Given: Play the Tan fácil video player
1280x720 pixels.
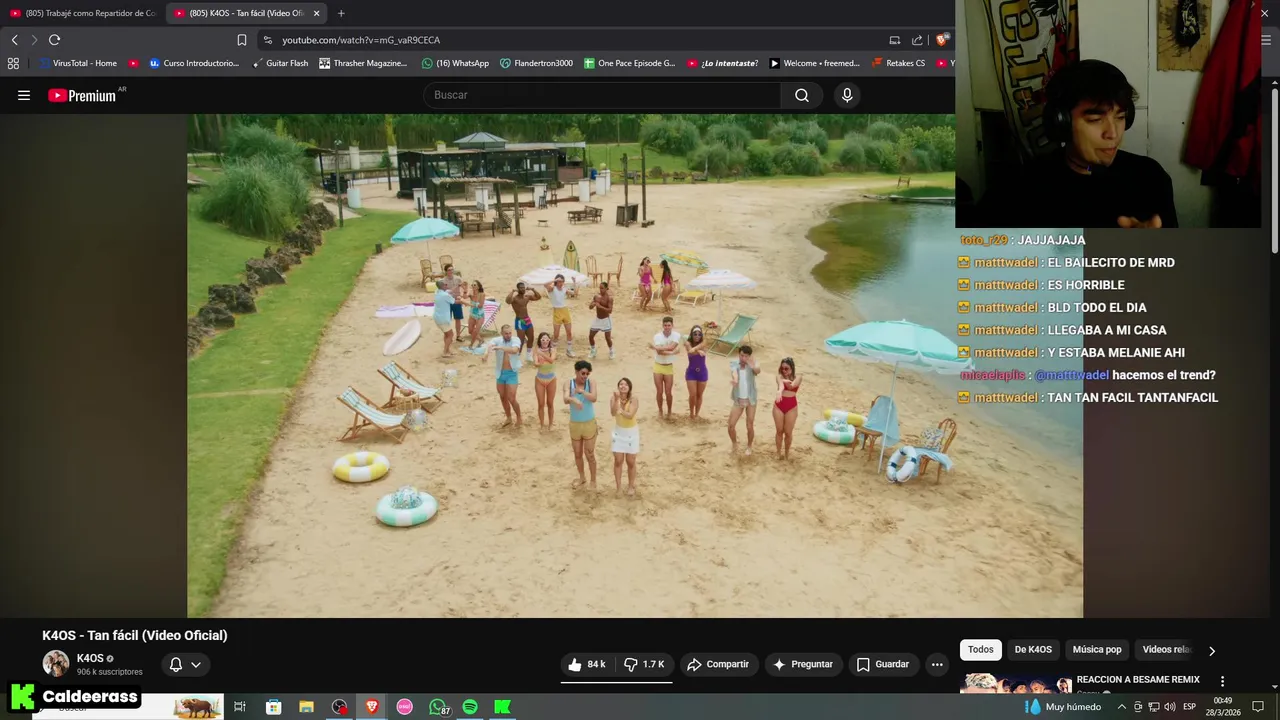Looking at the screenshot, I should (635, 366).
